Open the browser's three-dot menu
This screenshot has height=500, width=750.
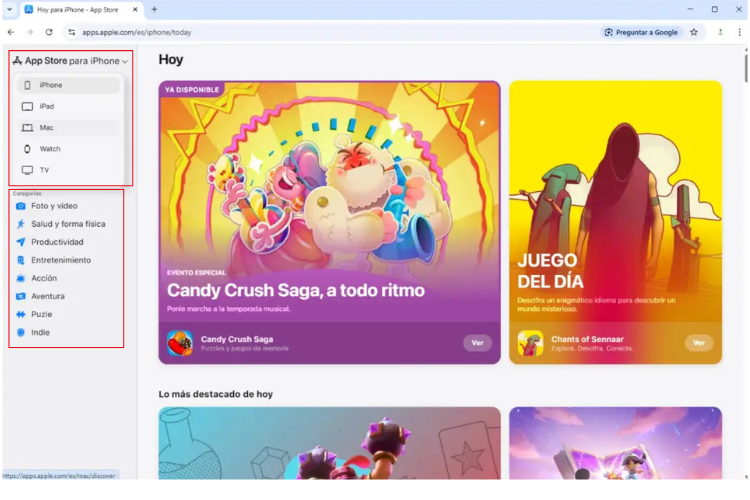740,32
